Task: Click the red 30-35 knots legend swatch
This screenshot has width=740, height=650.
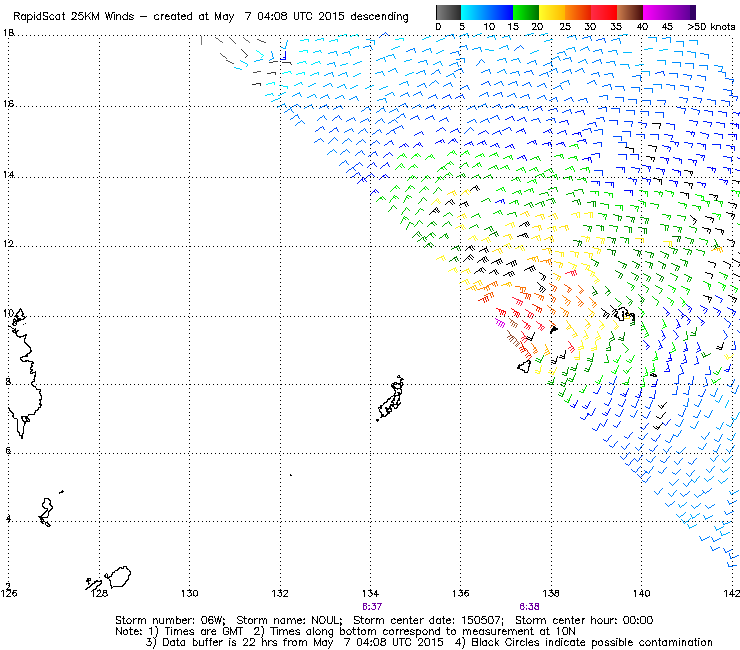Action: tap(604, 12)
